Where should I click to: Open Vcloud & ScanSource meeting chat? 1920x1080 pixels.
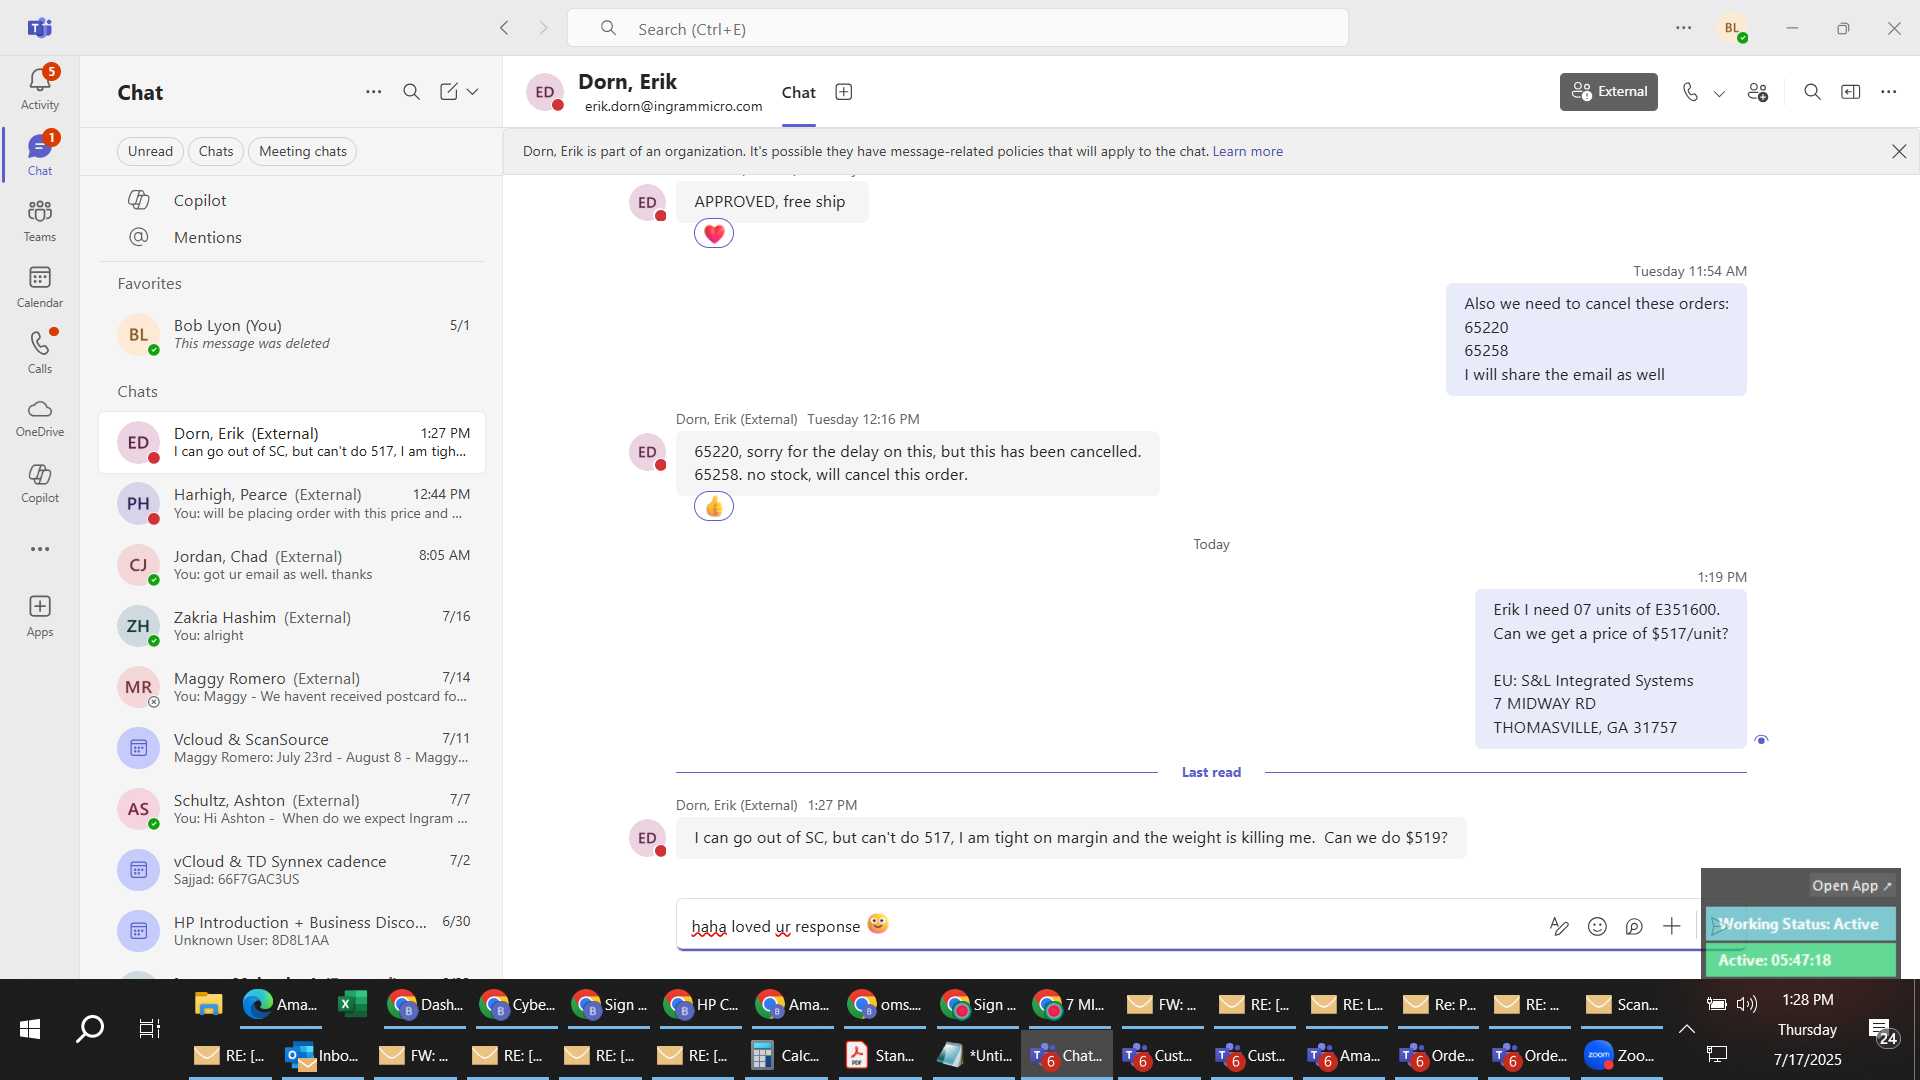292,747
